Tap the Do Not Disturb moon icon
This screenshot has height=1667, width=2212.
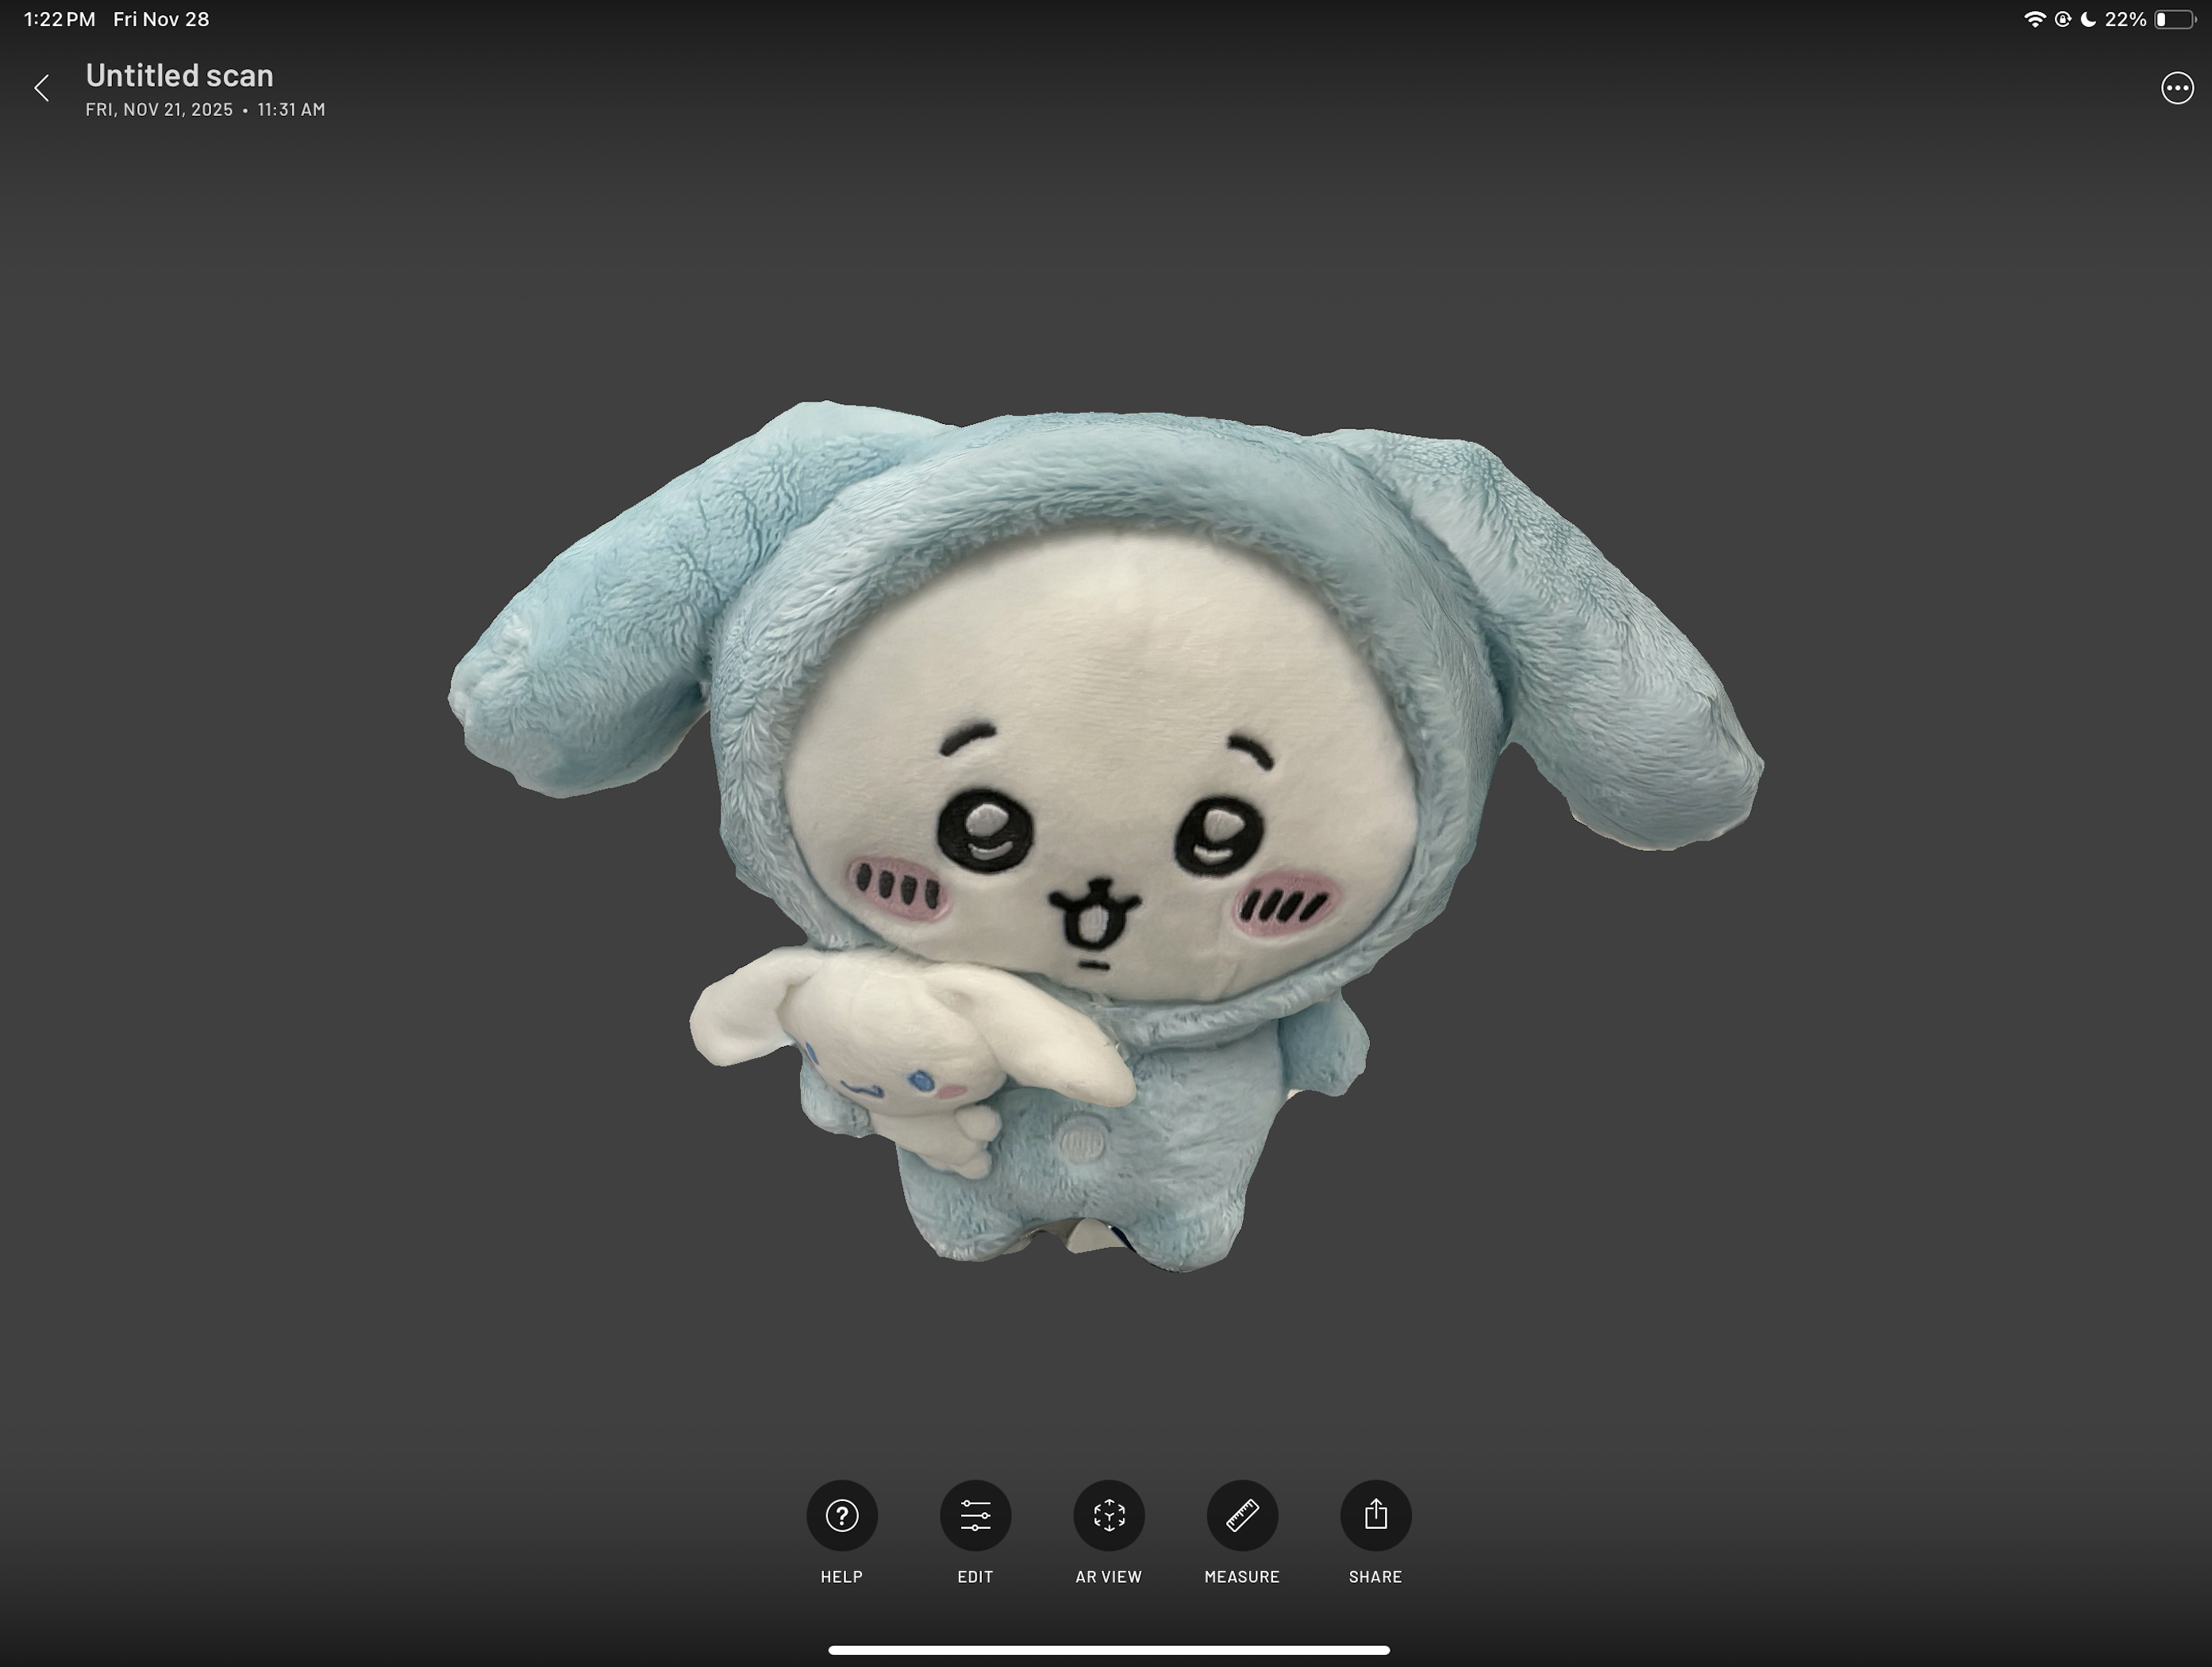(2088, 19)
